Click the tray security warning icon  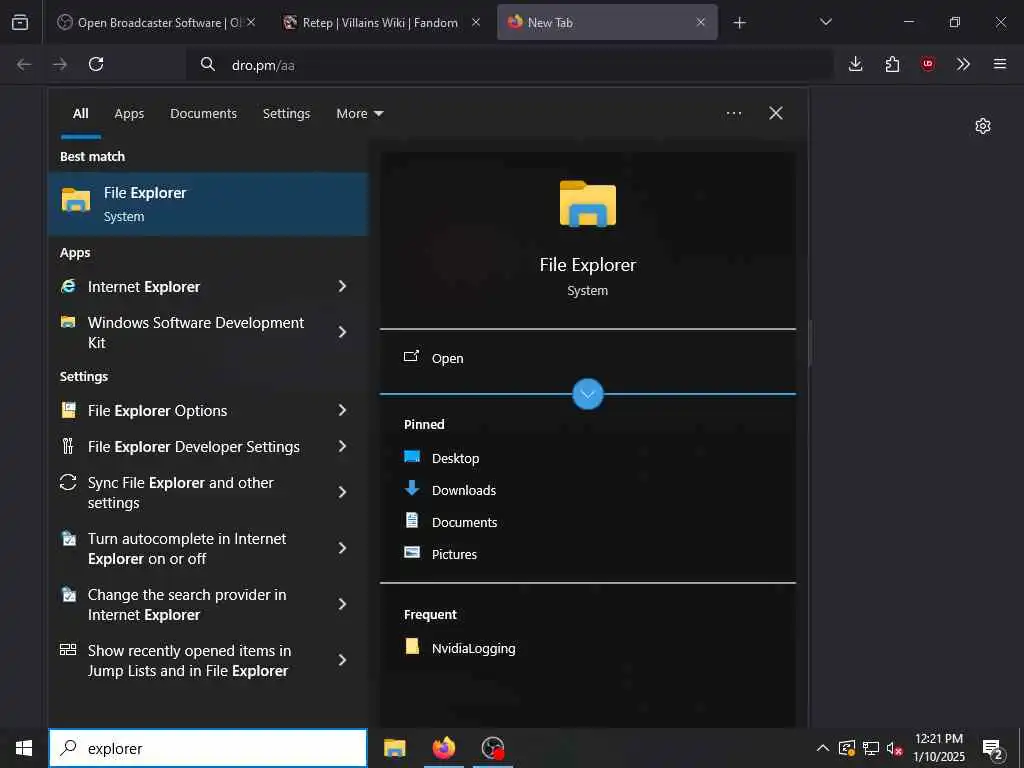(x=847, y=748)
